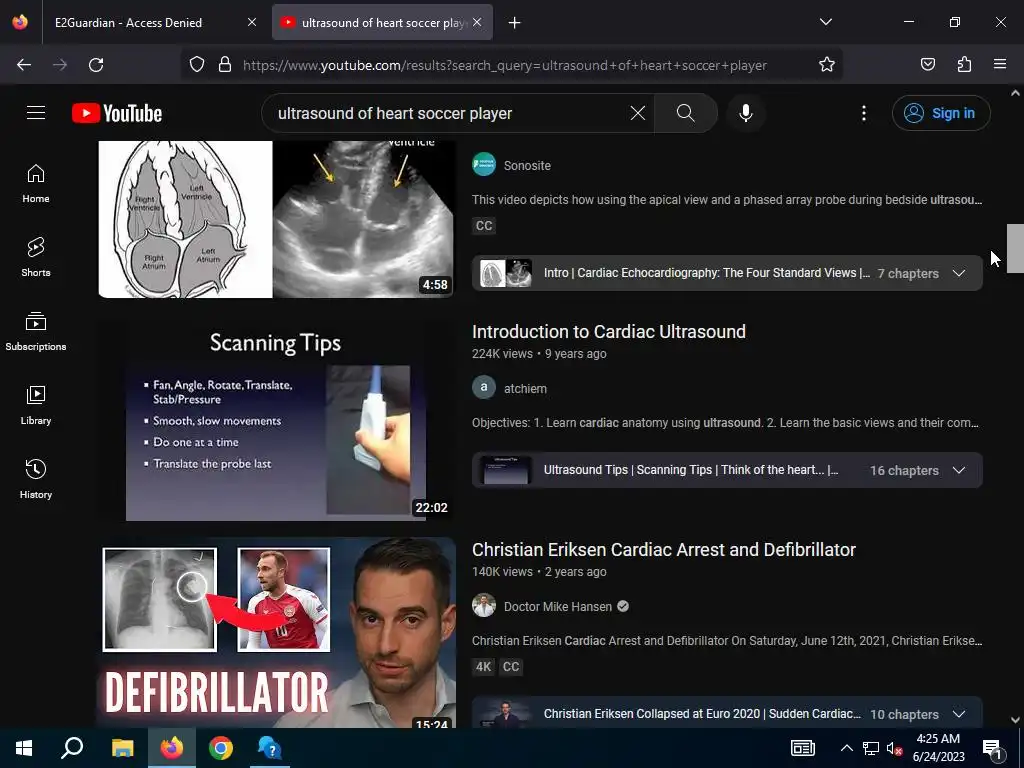The width and height of the screenshot is (1024, 768).
Task: Clear the search query with the X
Action: pos(637,113)
